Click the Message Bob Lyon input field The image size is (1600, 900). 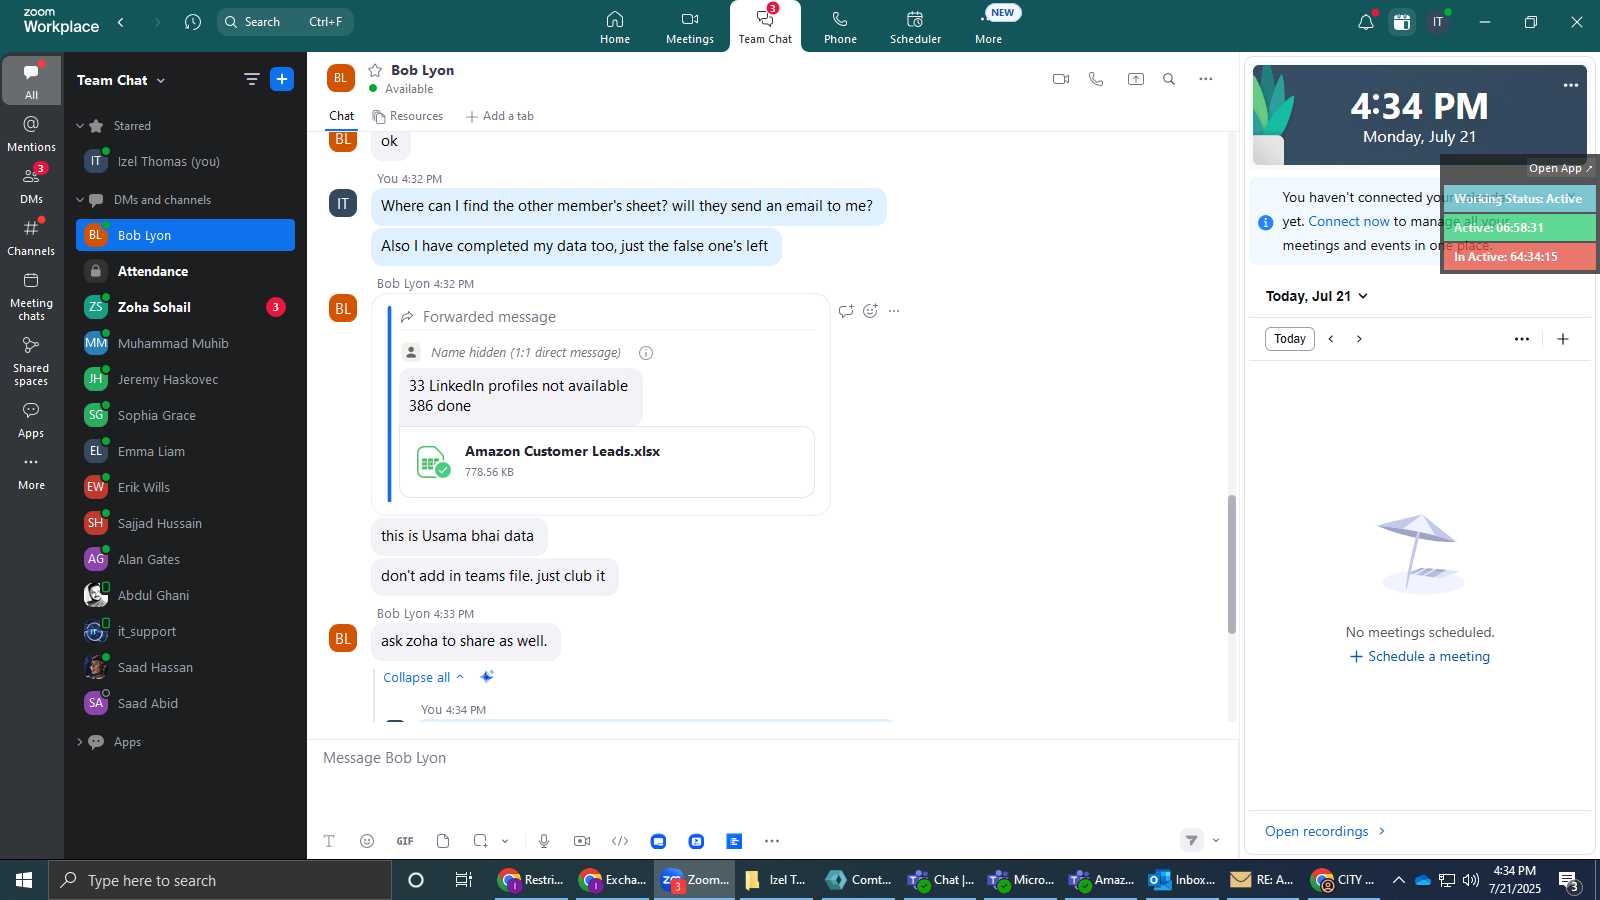tap(772, 758)
